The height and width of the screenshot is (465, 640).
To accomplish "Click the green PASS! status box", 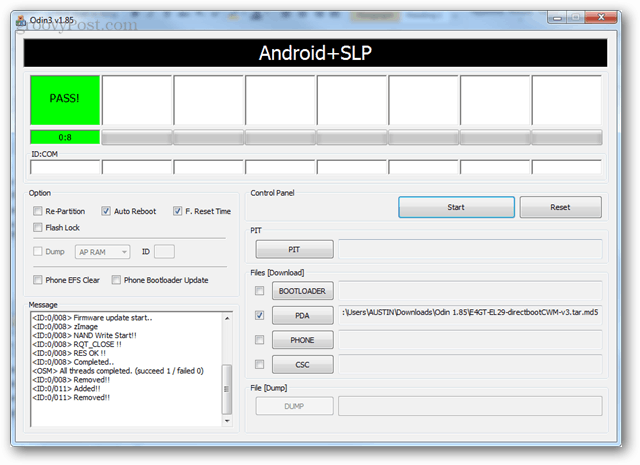I will point(65,100).
